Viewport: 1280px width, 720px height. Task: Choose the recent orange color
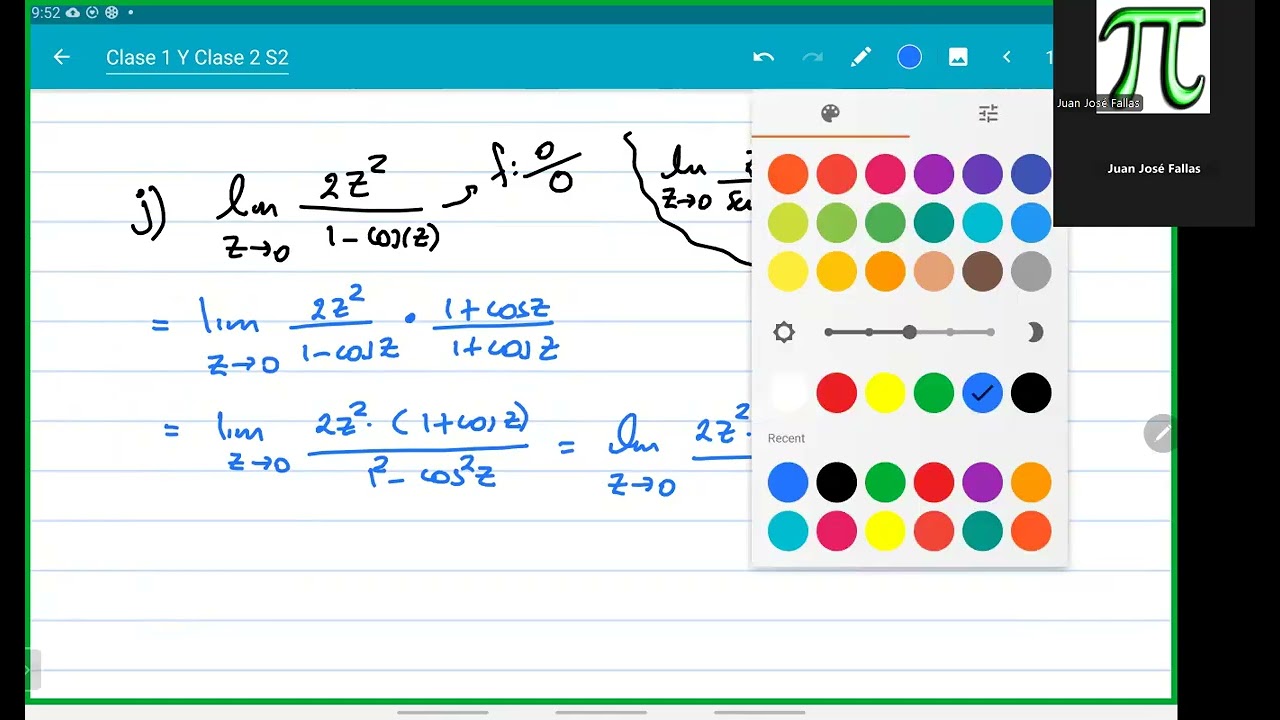[x=1031, y=482]
